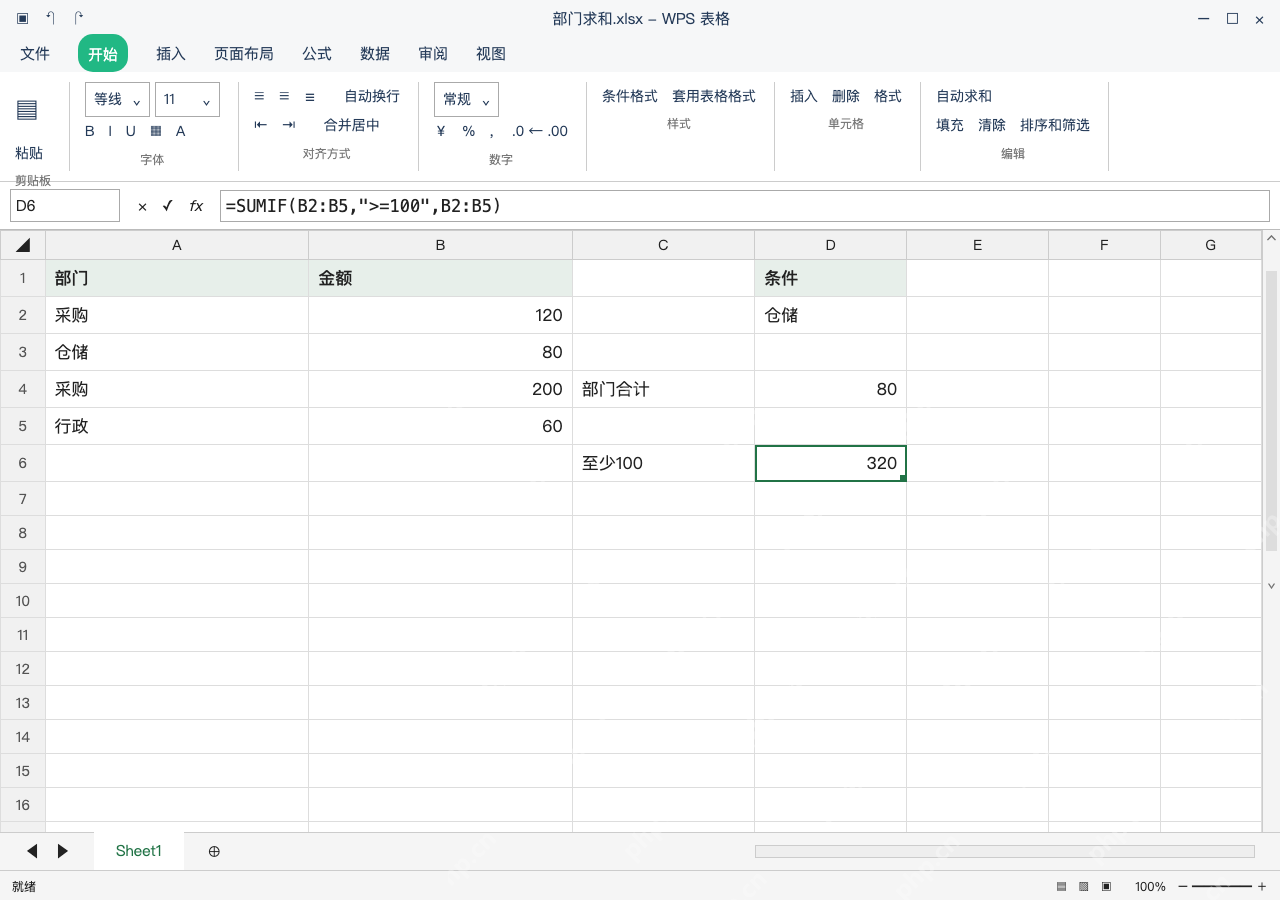Open 套用表格格式 table styles
The image size is (1280, 900).
(x=714, y=96)
